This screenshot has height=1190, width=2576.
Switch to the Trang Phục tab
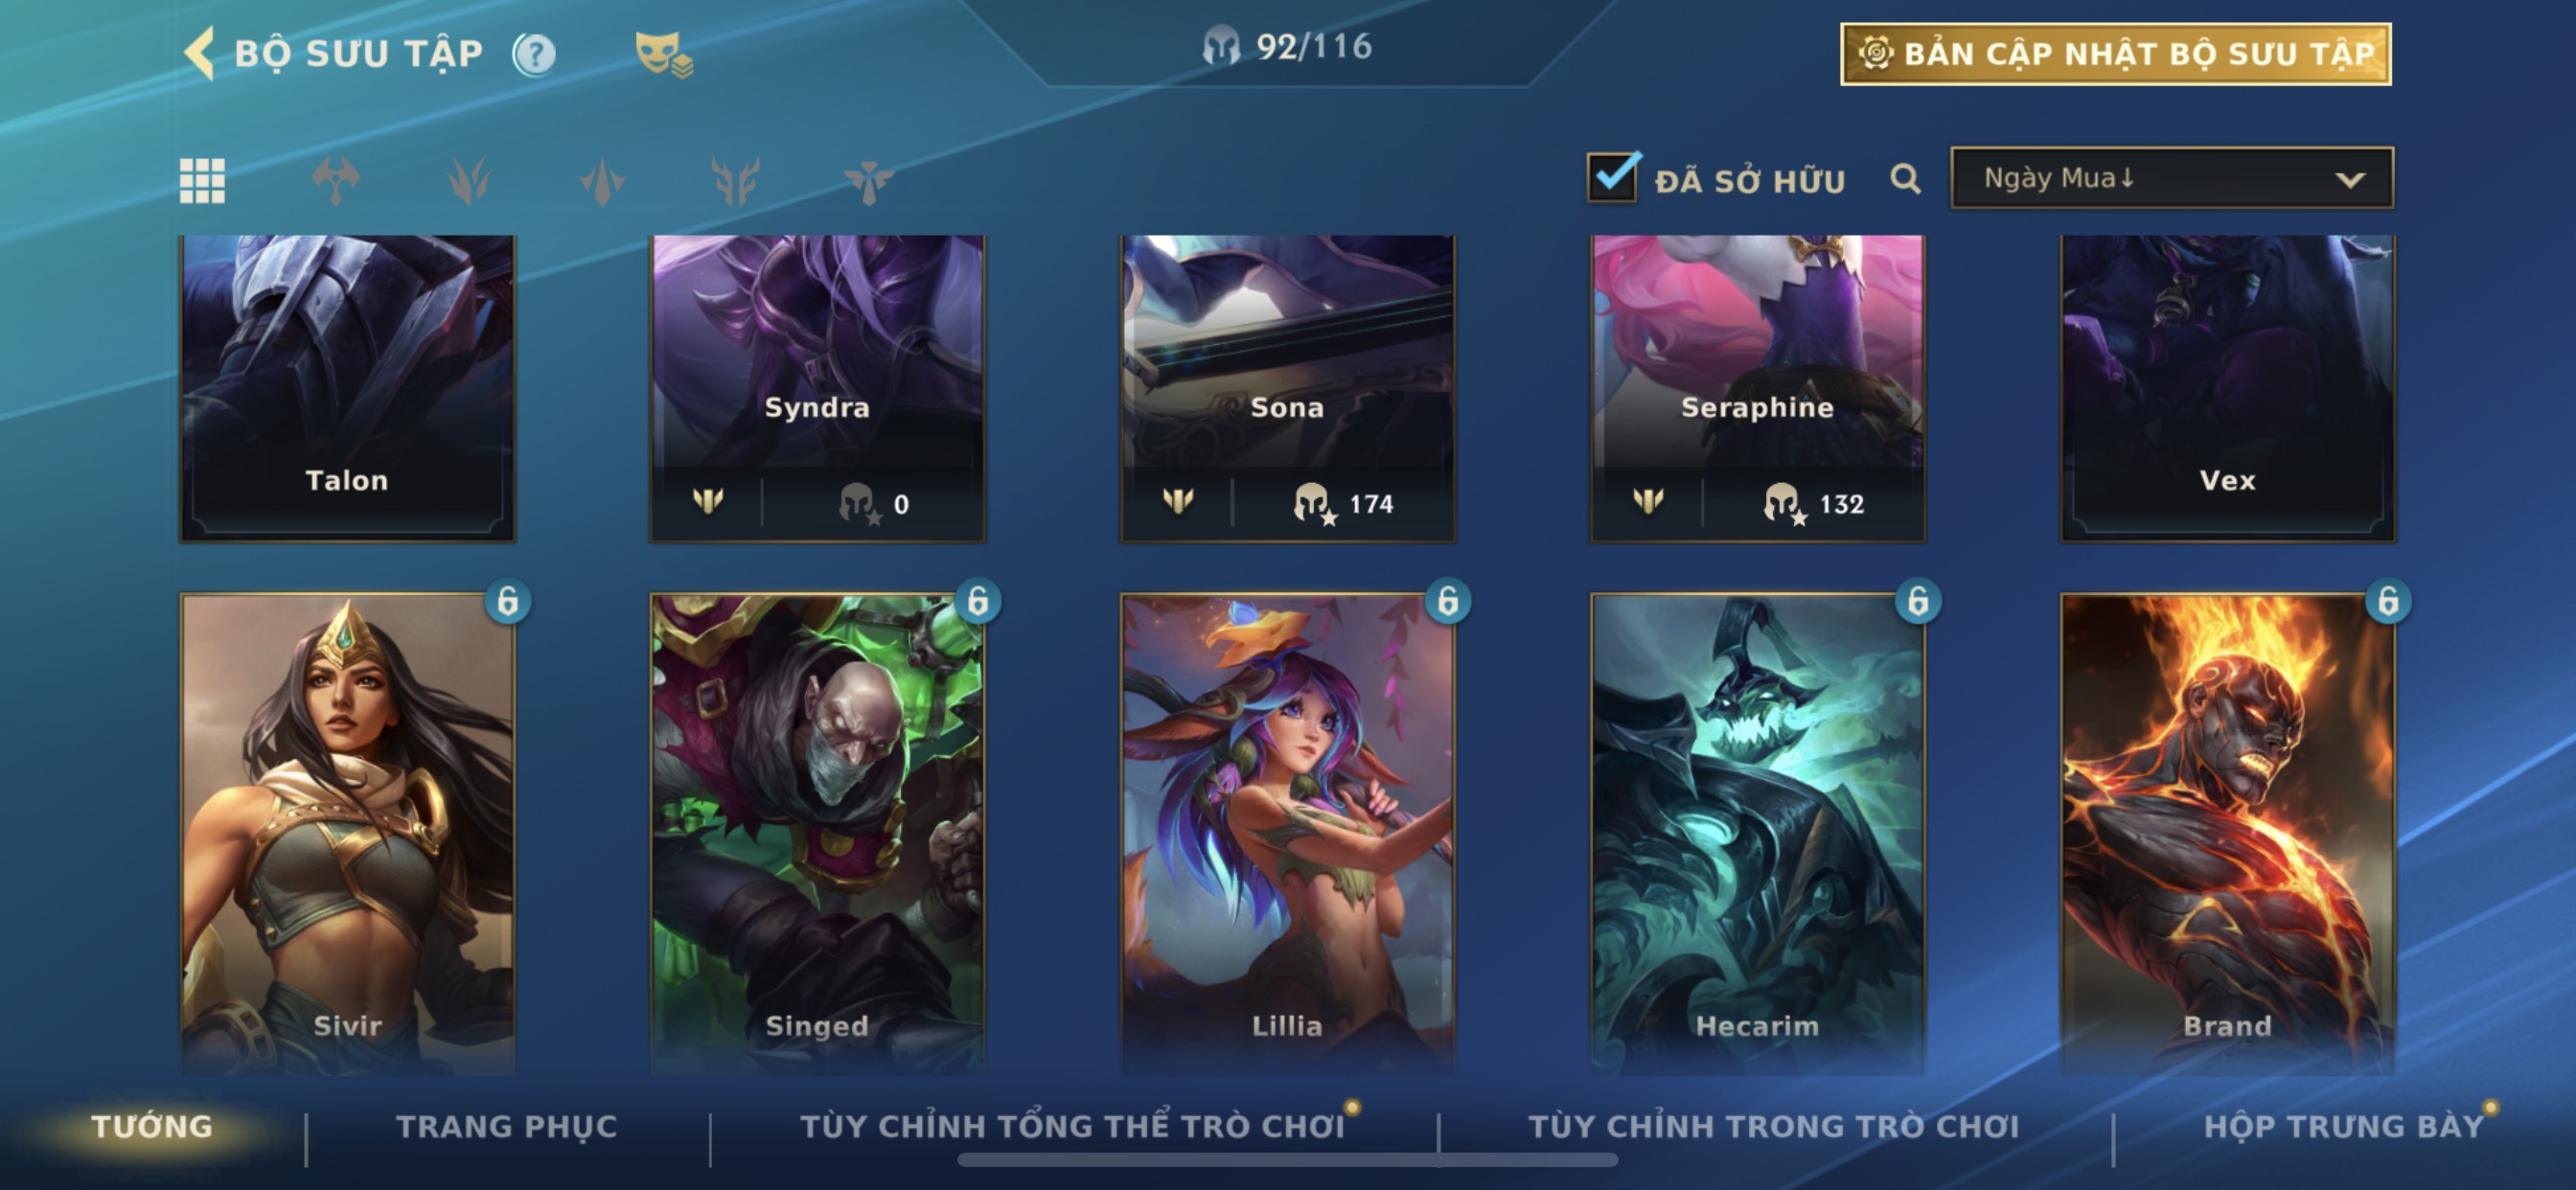507,1126
